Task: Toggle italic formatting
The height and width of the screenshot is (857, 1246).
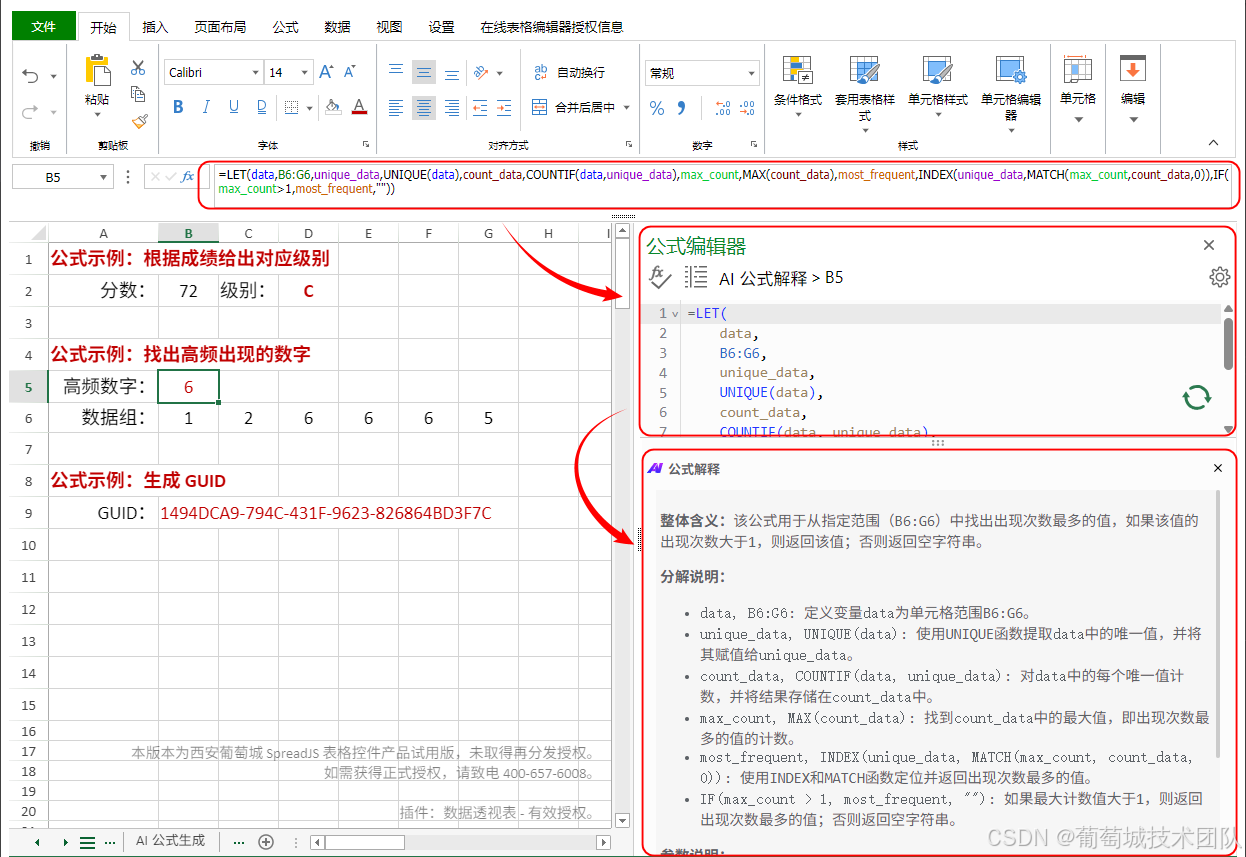Action: (205, 107)
